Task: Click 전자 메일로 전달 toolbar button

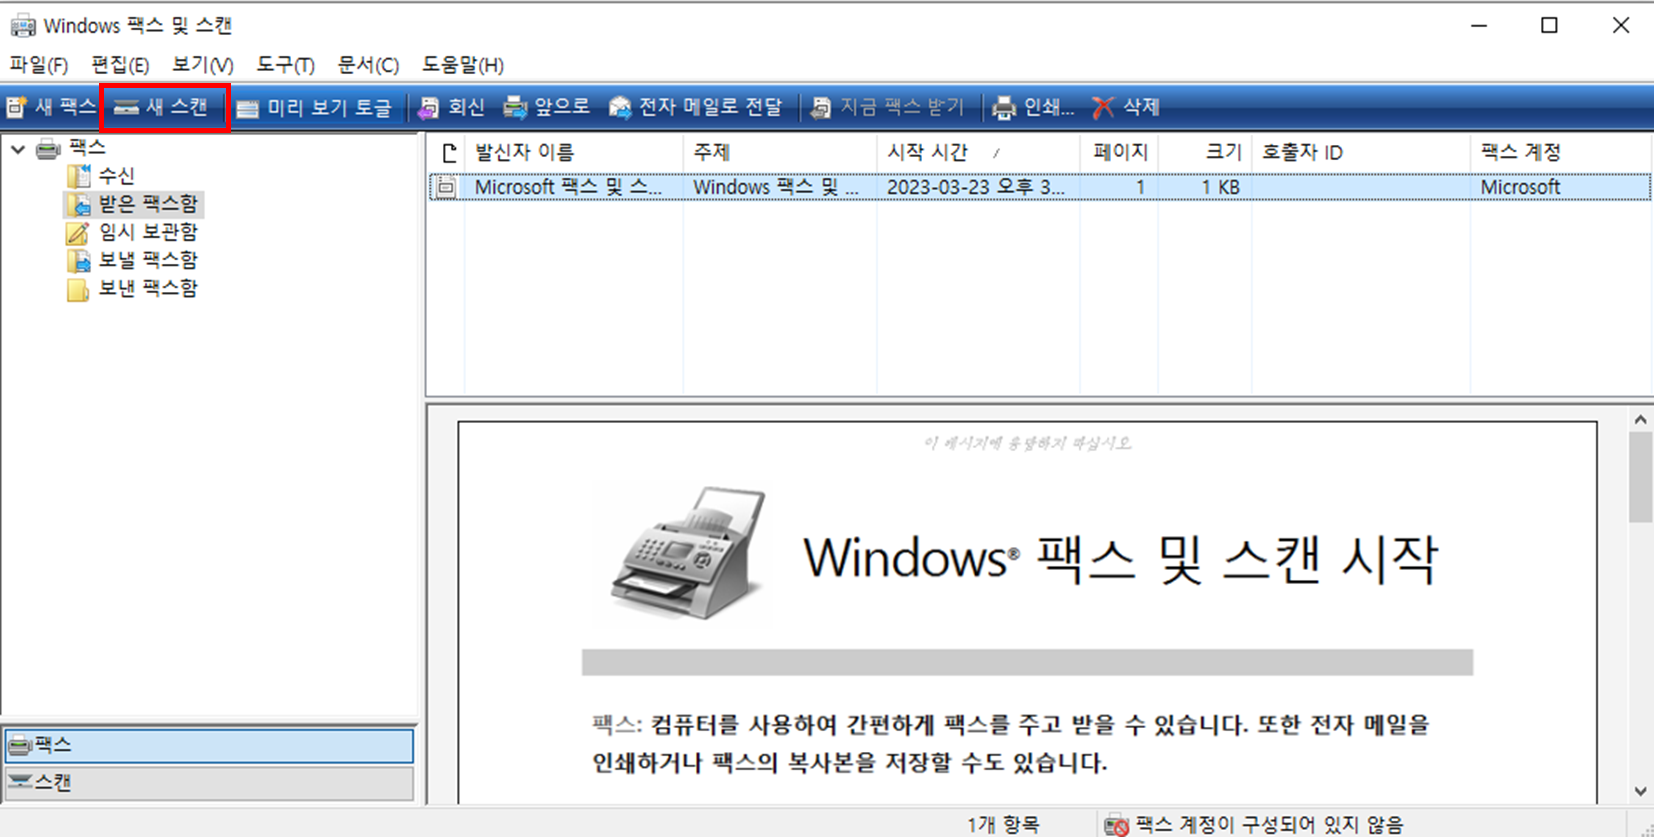Action: coord(696,107)
